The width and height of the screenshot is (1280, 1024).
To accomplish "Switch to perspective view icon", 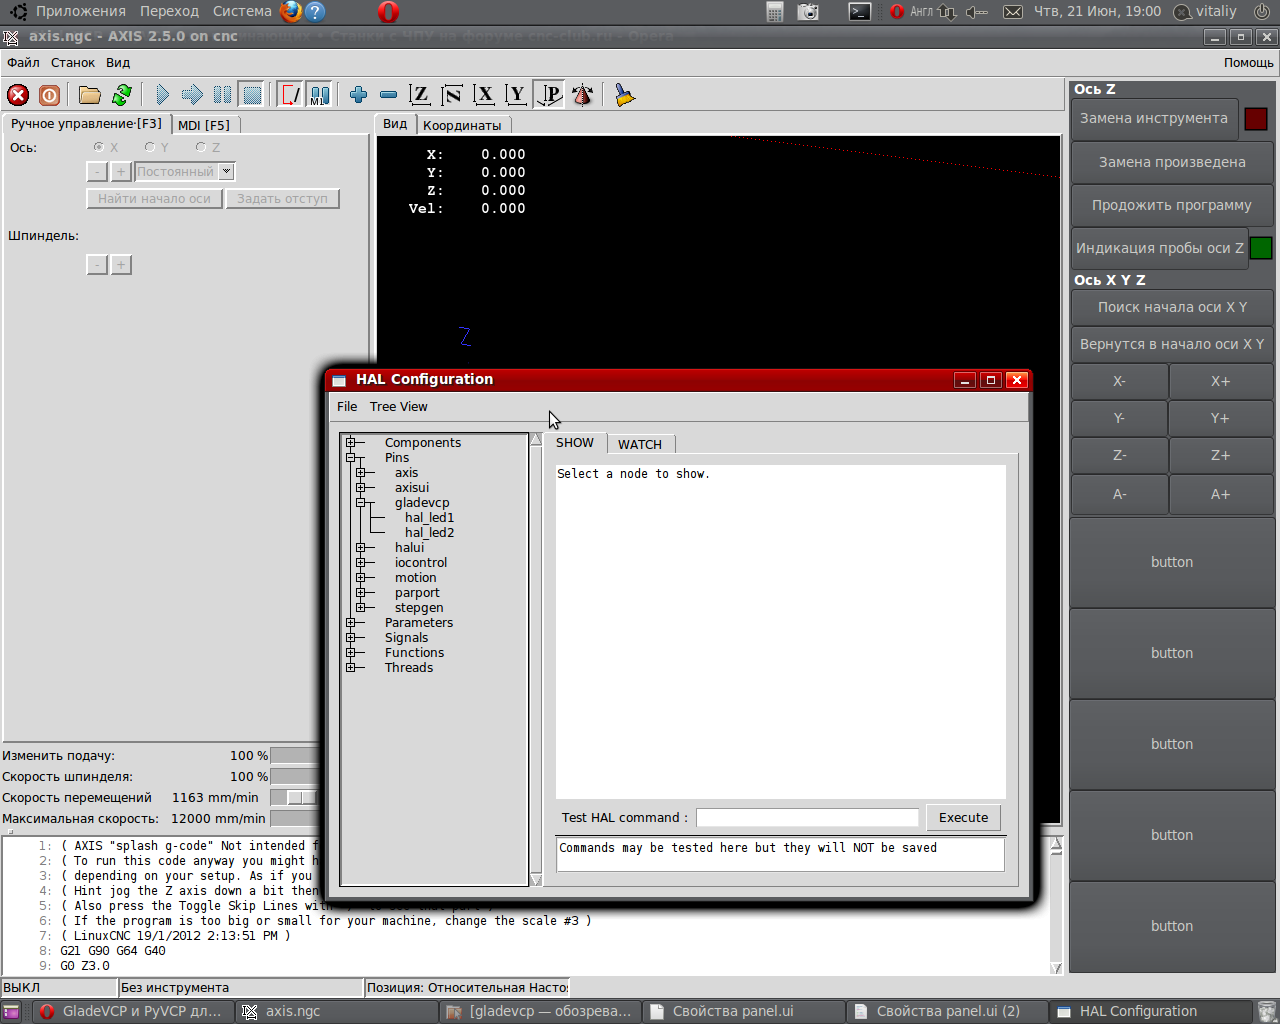I will tap(549, 95).
